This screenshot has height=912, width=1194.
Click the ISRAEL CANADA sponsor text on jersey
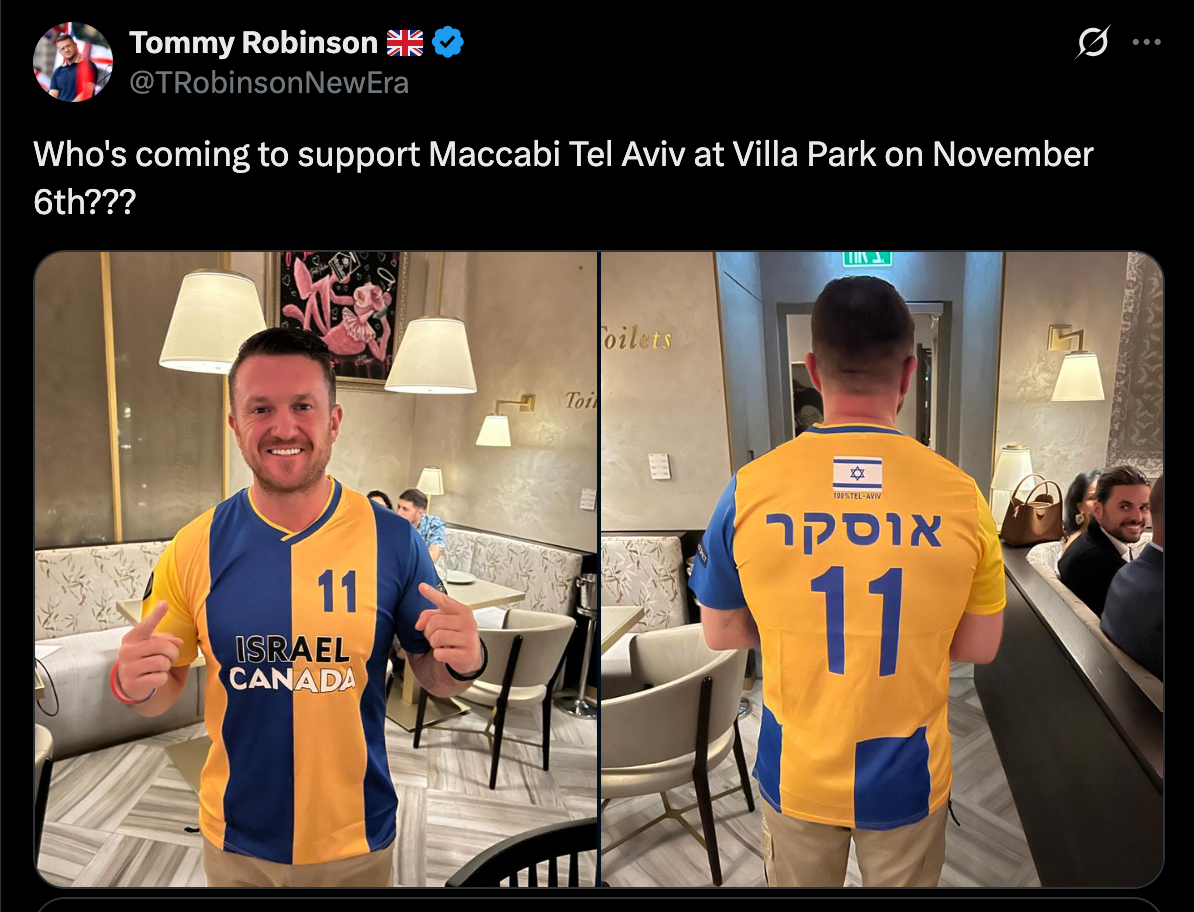[x=293, y=664]
